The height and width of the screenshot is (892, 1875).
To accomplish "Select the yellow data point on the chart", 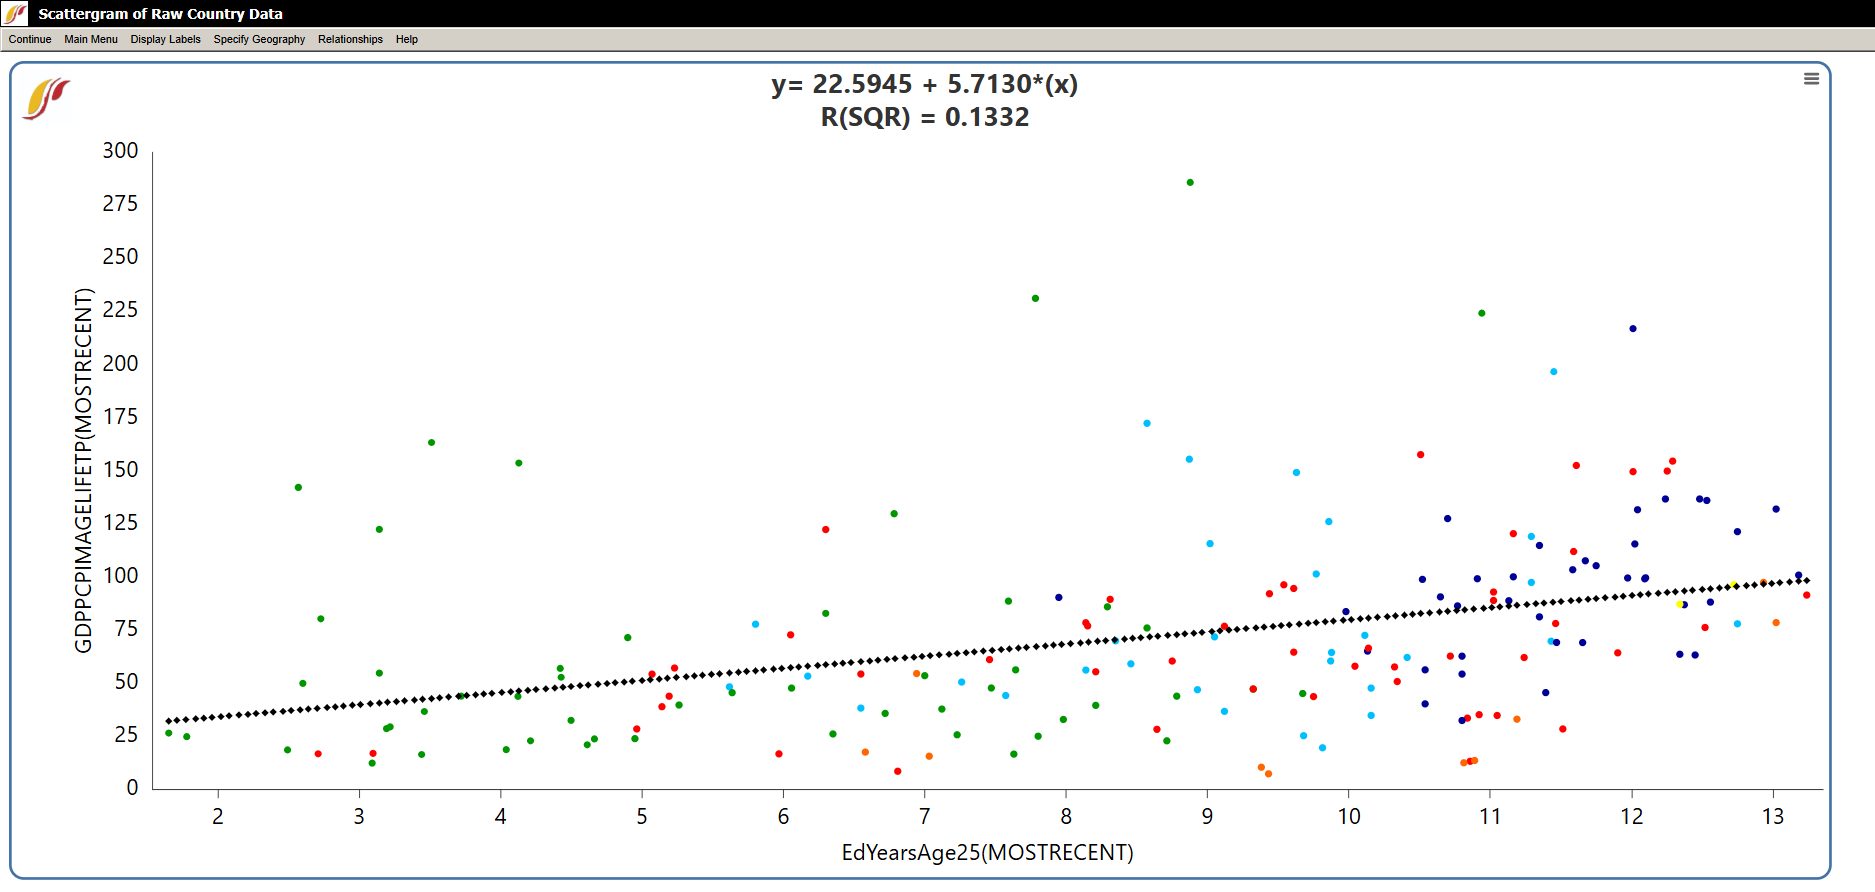I will tap(1680, 604).
